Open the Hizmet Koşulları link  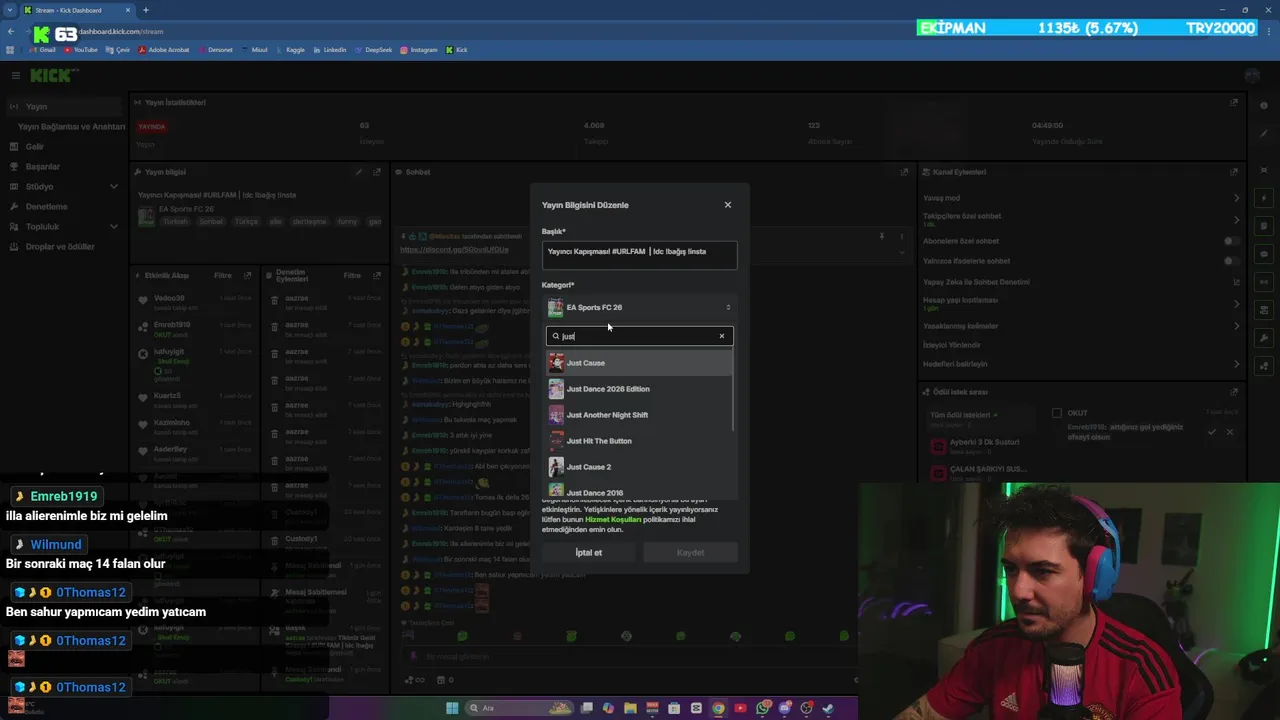tap(613, 519)
